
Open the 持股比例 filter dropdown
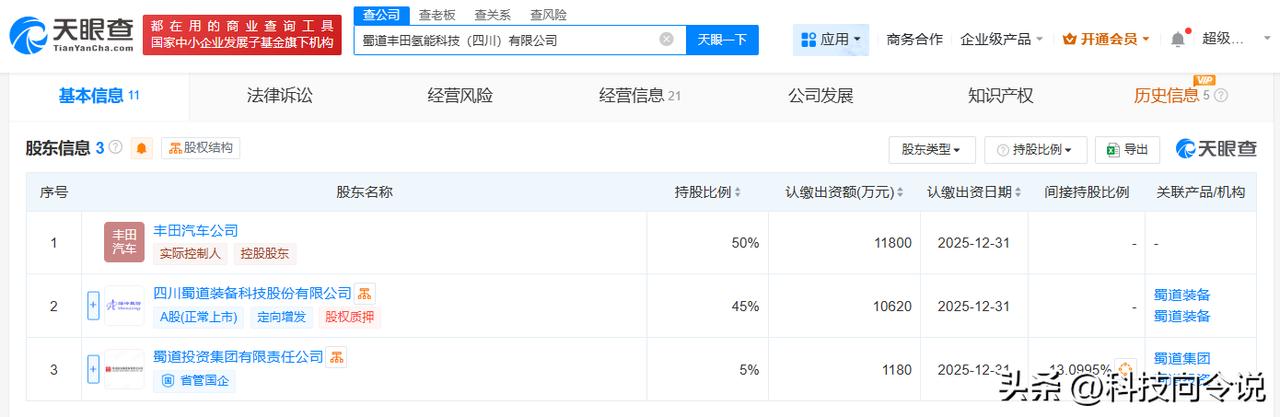(x=1035, y=149)
